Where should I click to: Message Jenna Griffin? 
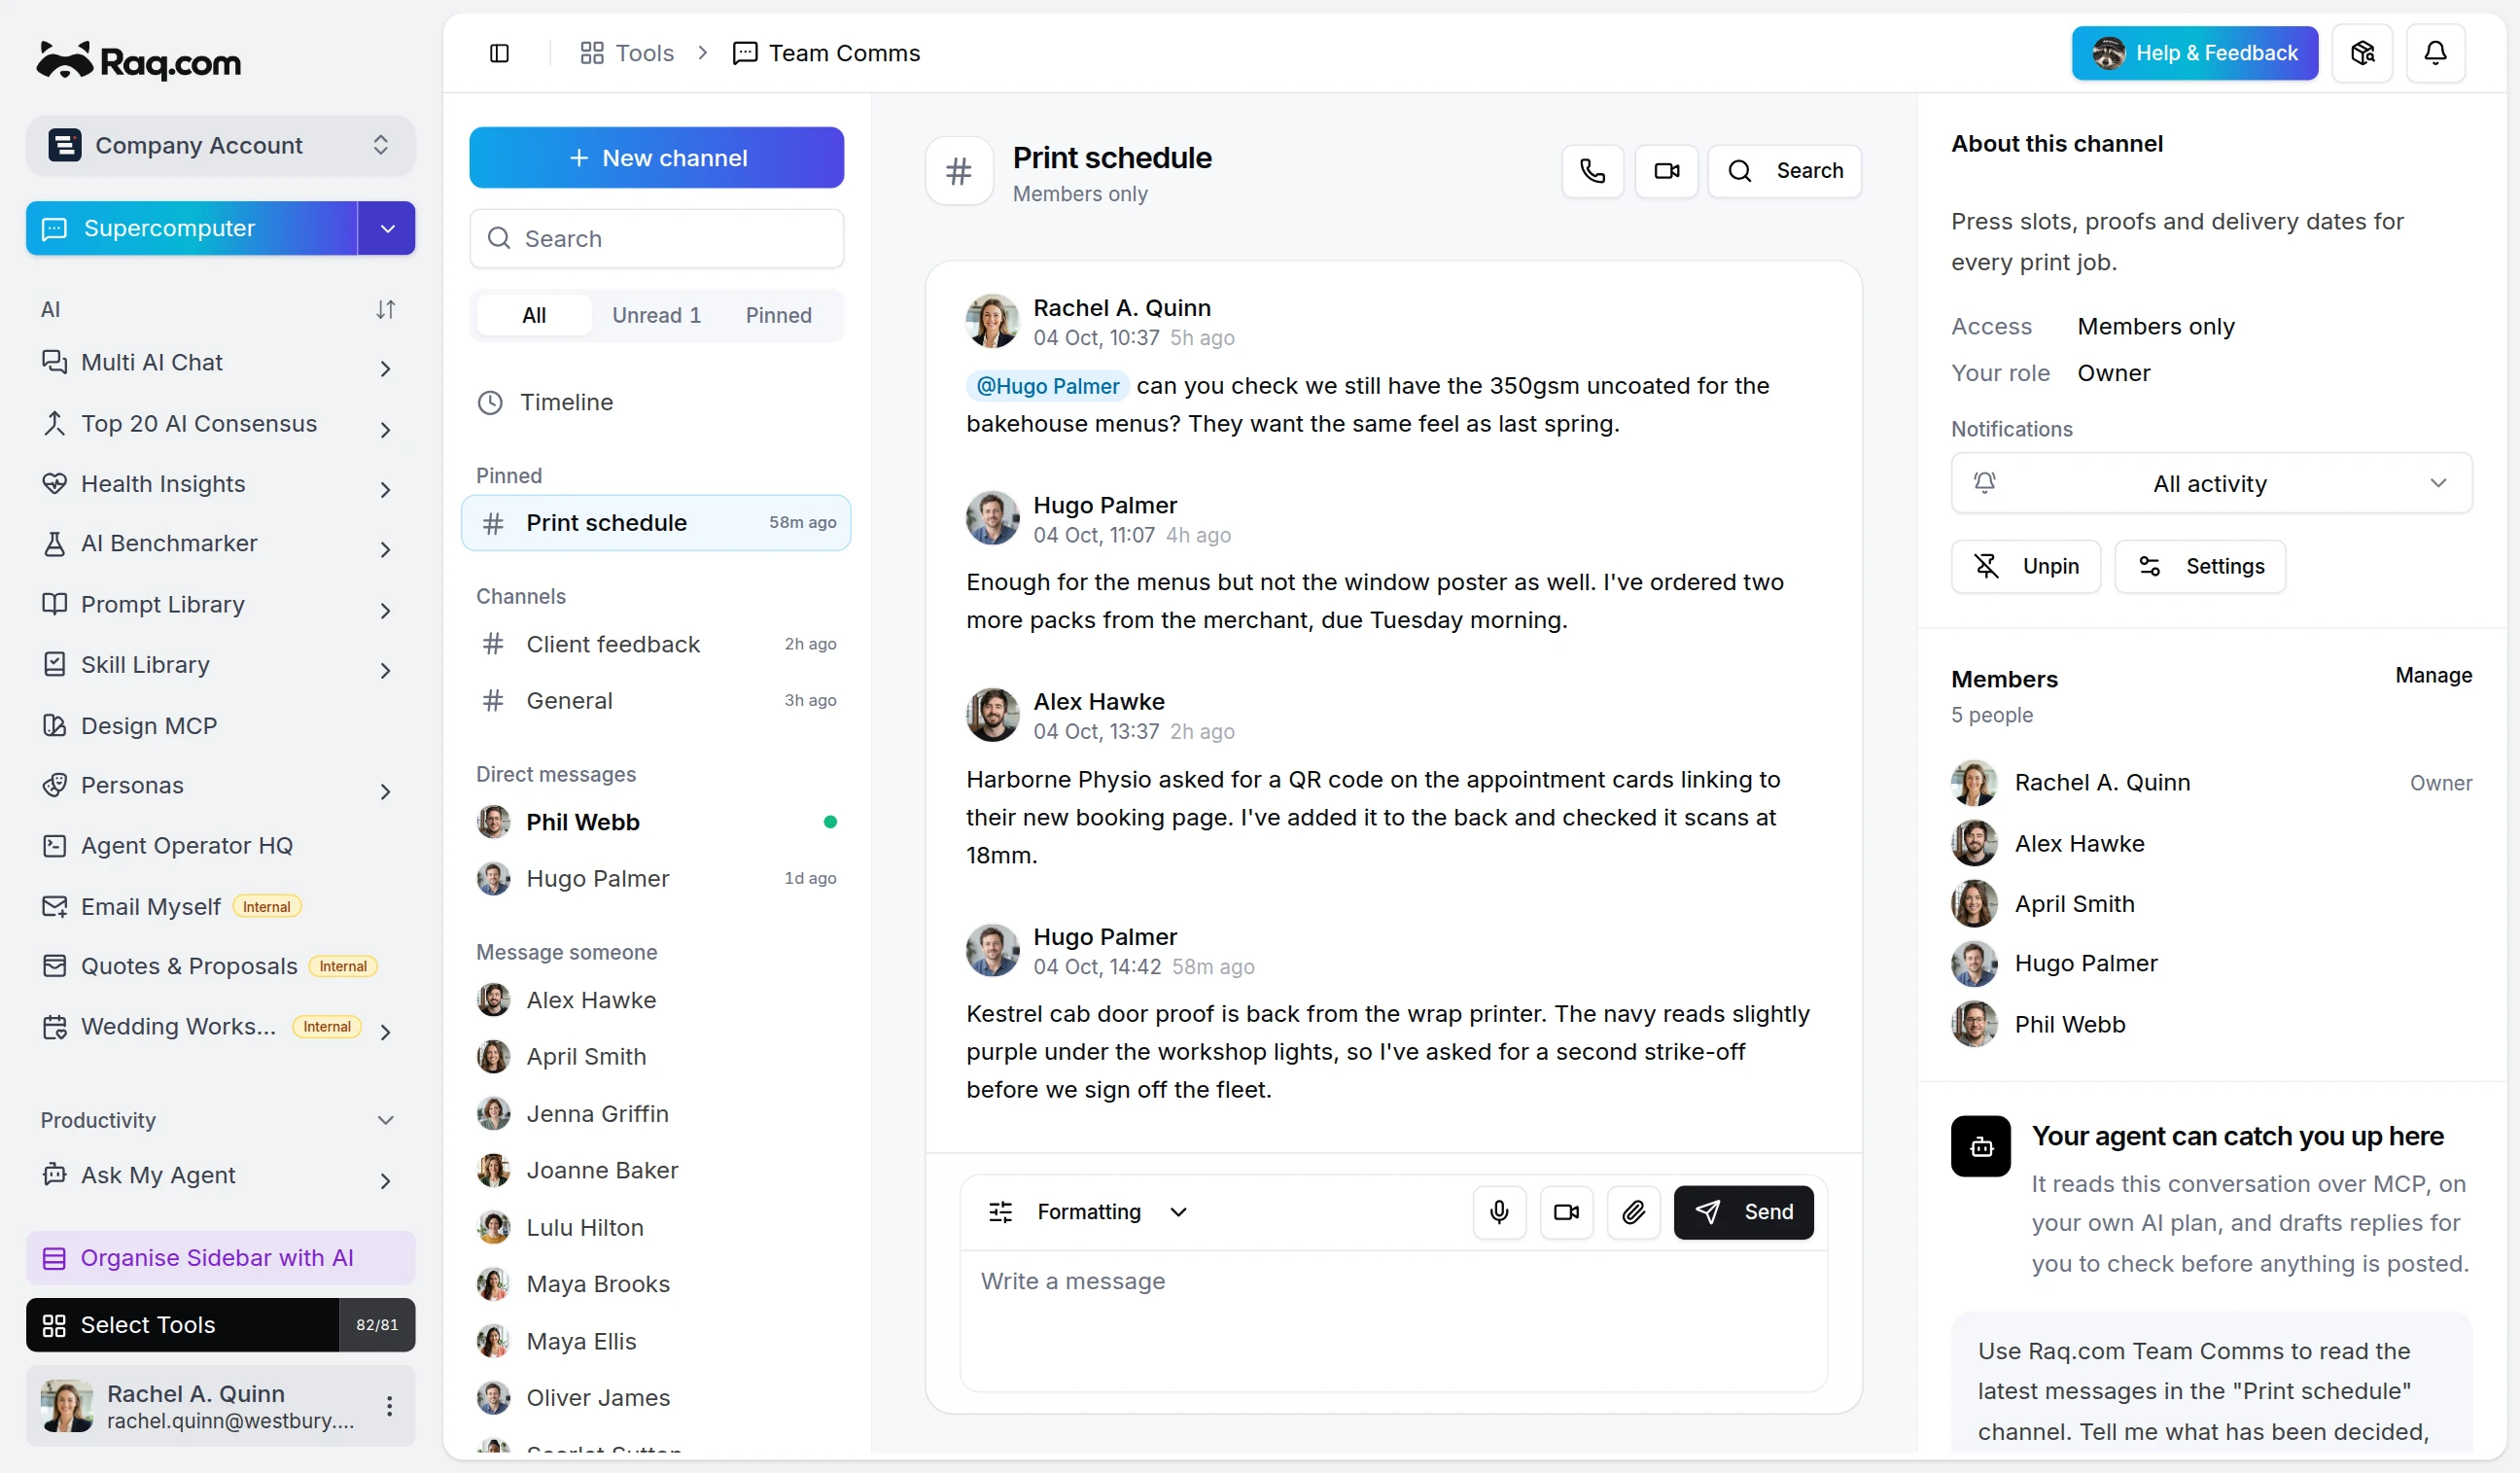pos(656,1113)
